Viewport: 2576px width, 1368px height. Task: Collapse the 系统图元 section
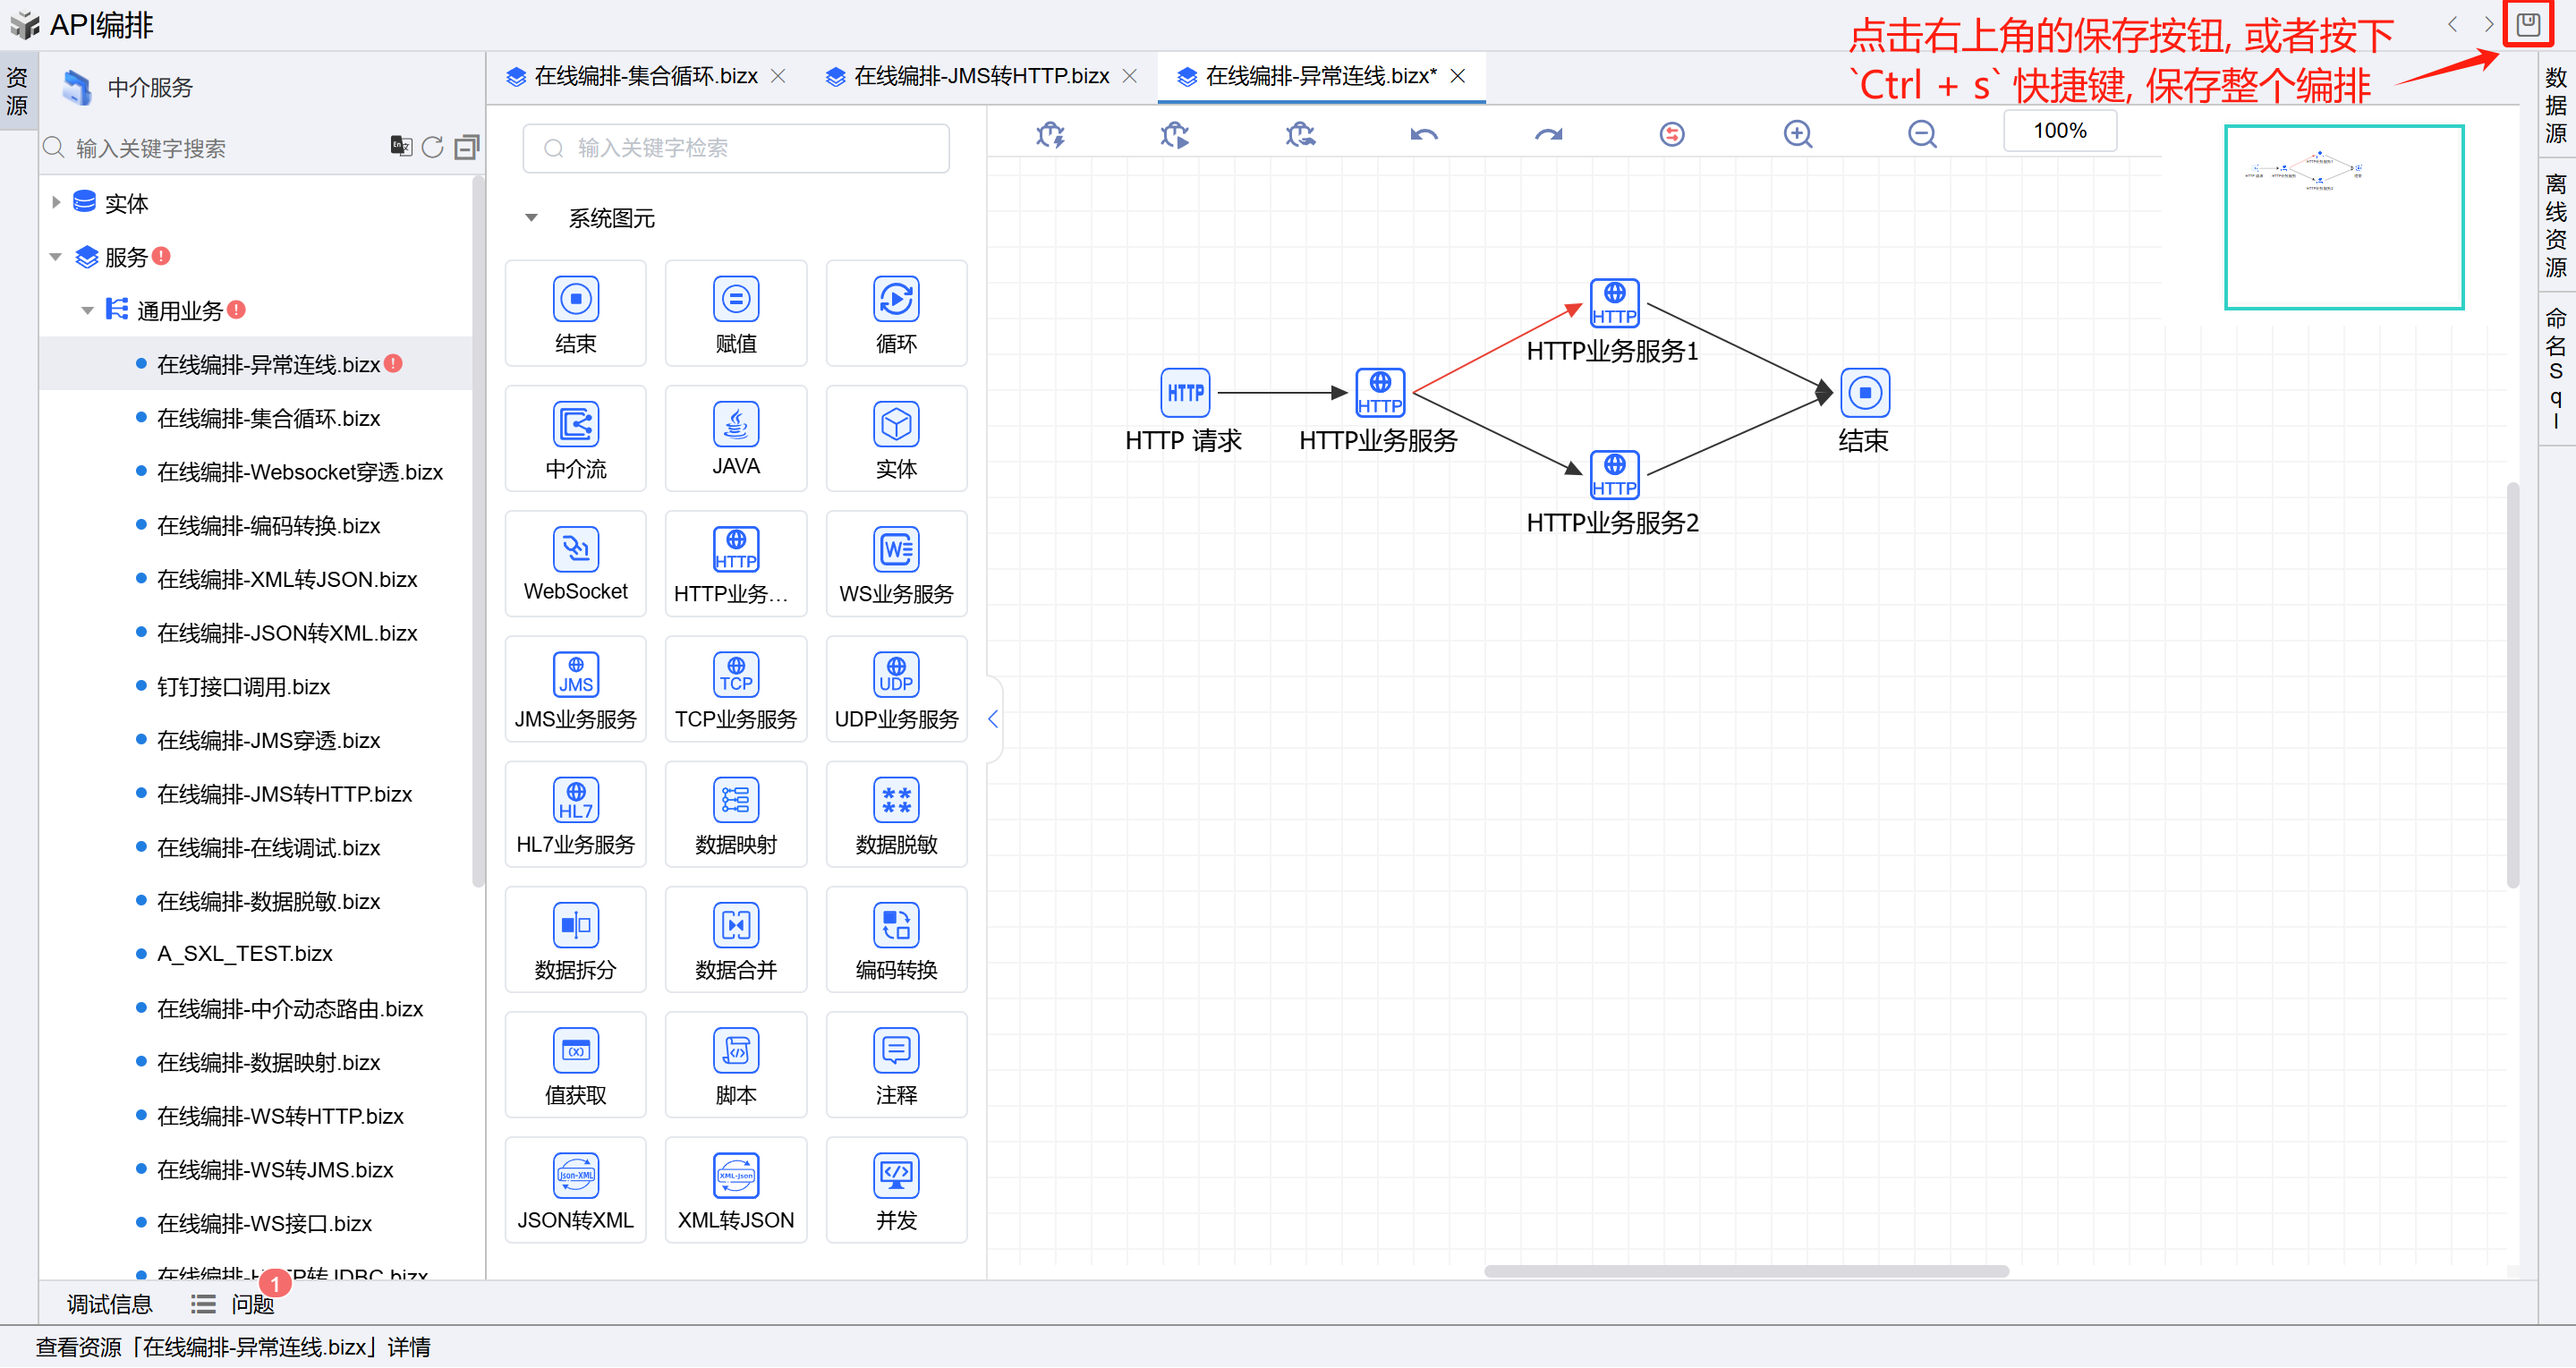click(x=532, y=218)
